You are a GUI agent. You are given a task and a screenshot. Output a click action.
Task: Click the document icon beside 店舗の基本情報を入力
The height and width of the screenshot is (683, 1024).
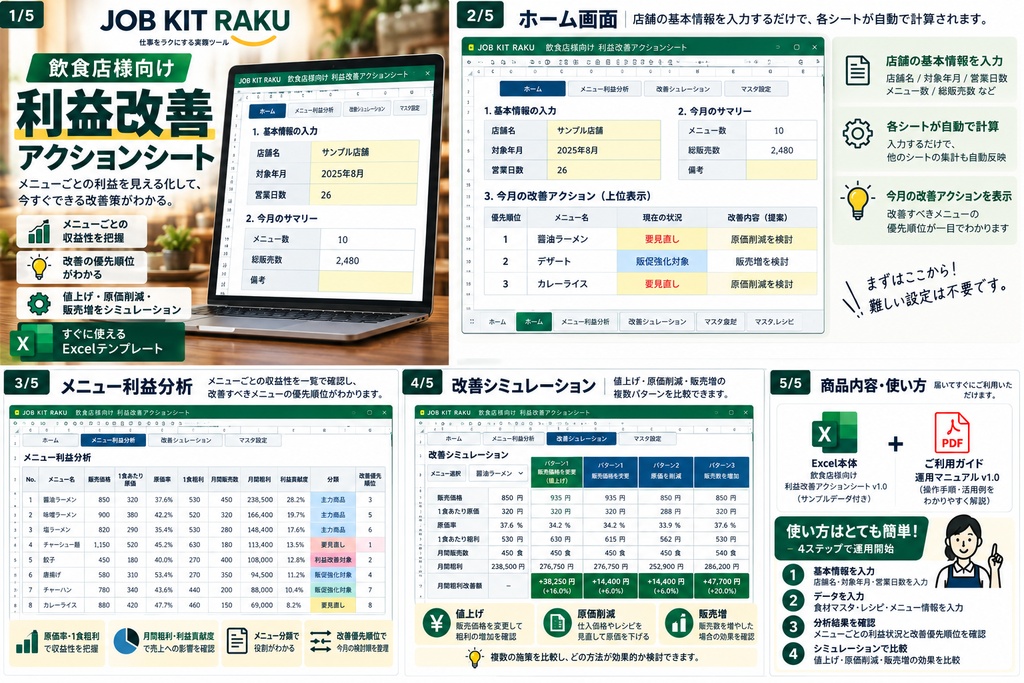(x=857, y=71)
